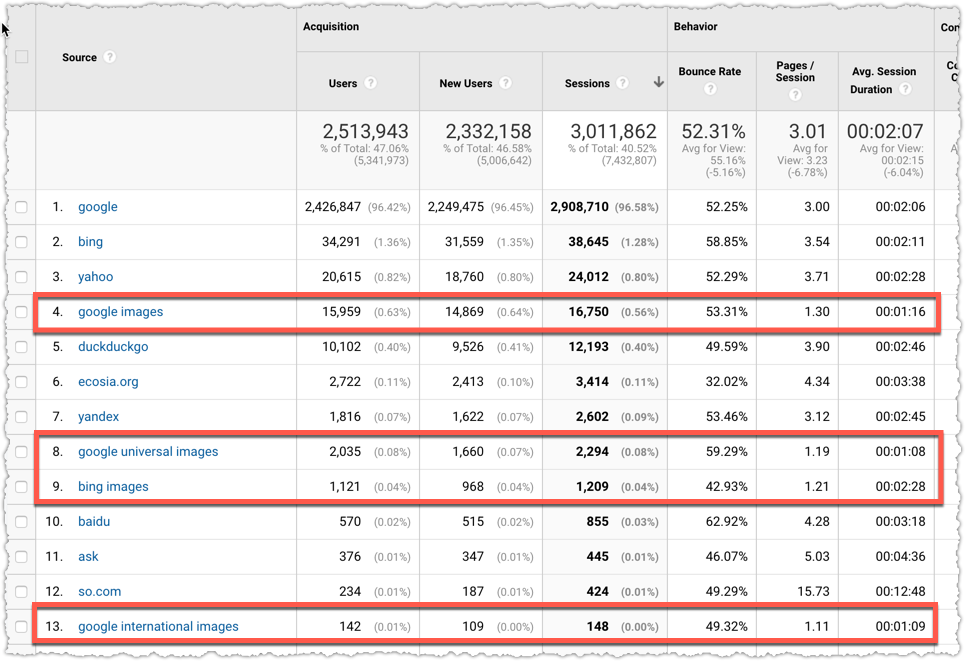Check the duckduckgo row checkbox

pos(22,347)
